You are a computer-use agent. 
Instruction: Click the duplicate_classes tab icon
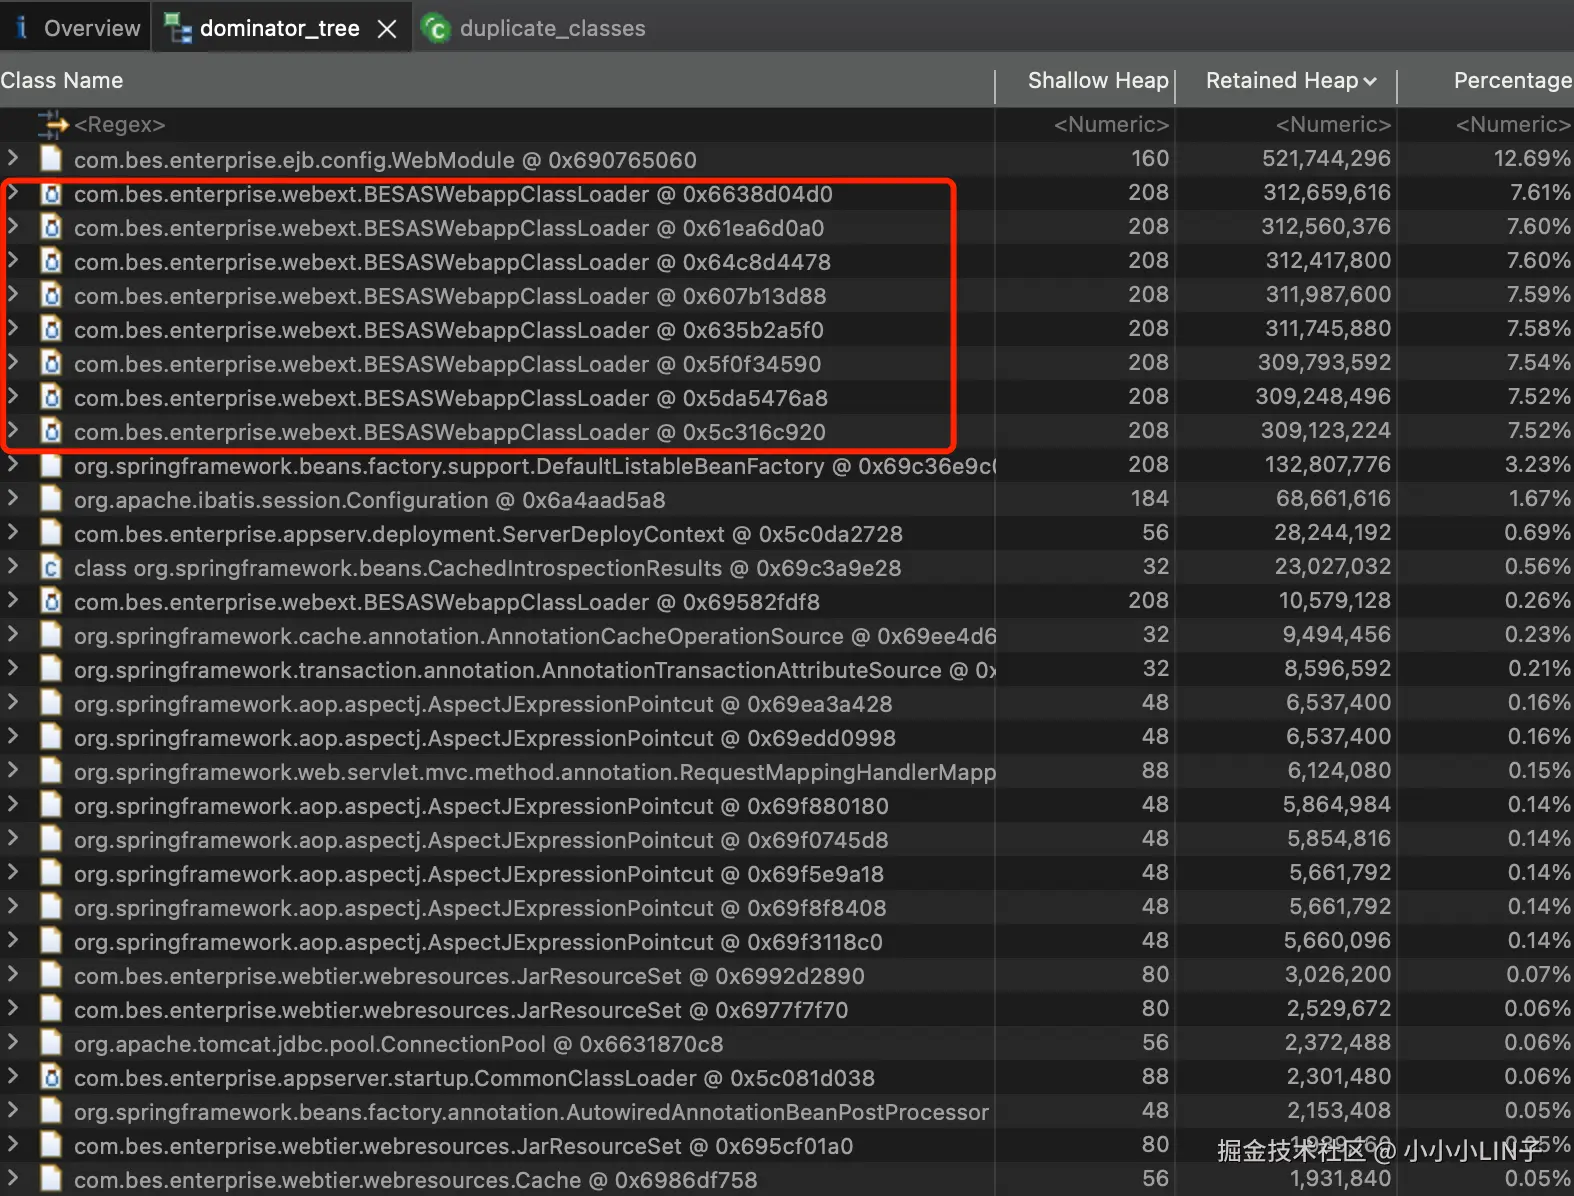pyautogui.click(x=435, y=29)
